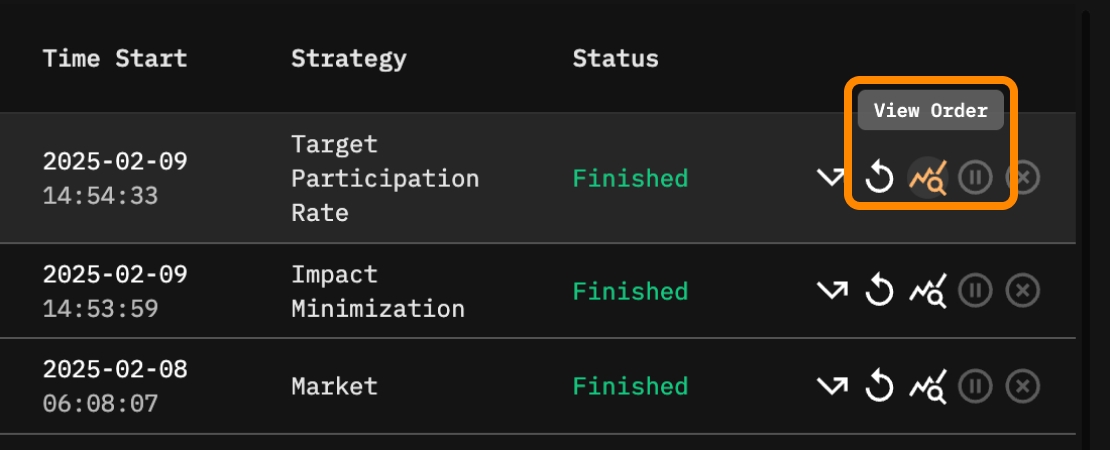
Task: Open View Order for Target Participation Rate
Action: 927,179
